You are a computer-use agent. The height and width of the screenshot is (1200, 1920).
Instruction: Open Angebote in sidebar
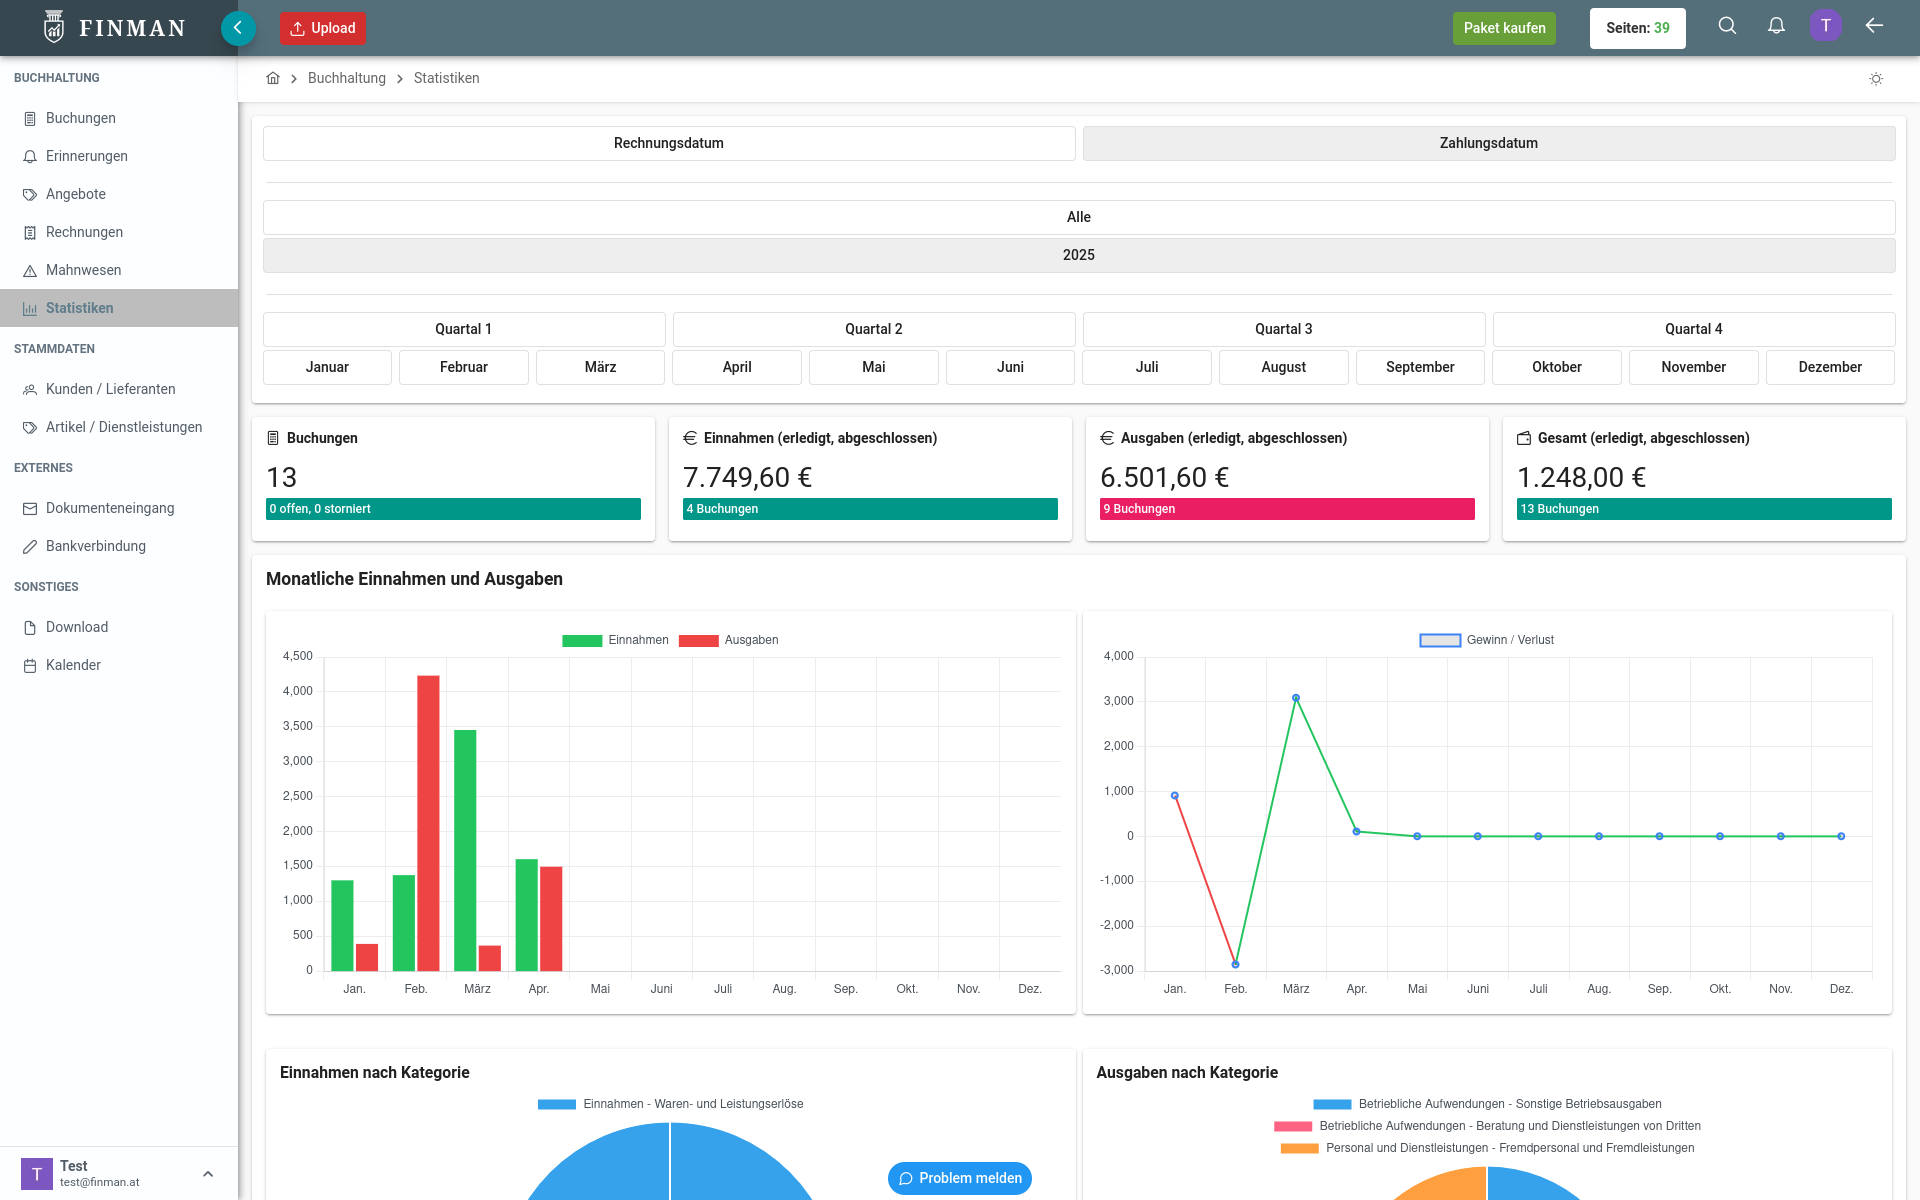119,194
